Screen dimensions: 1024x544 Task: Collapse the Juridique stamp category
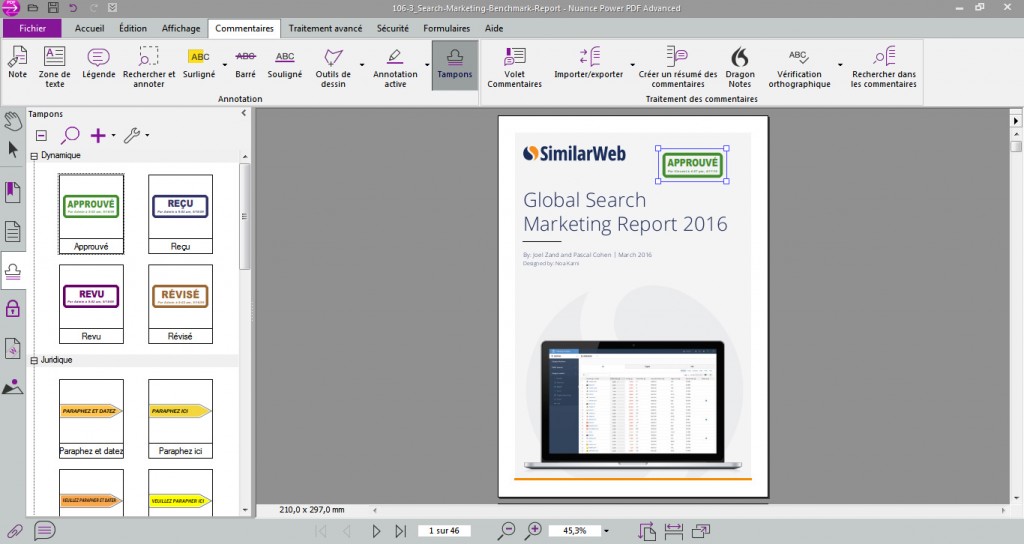(34, 360)
